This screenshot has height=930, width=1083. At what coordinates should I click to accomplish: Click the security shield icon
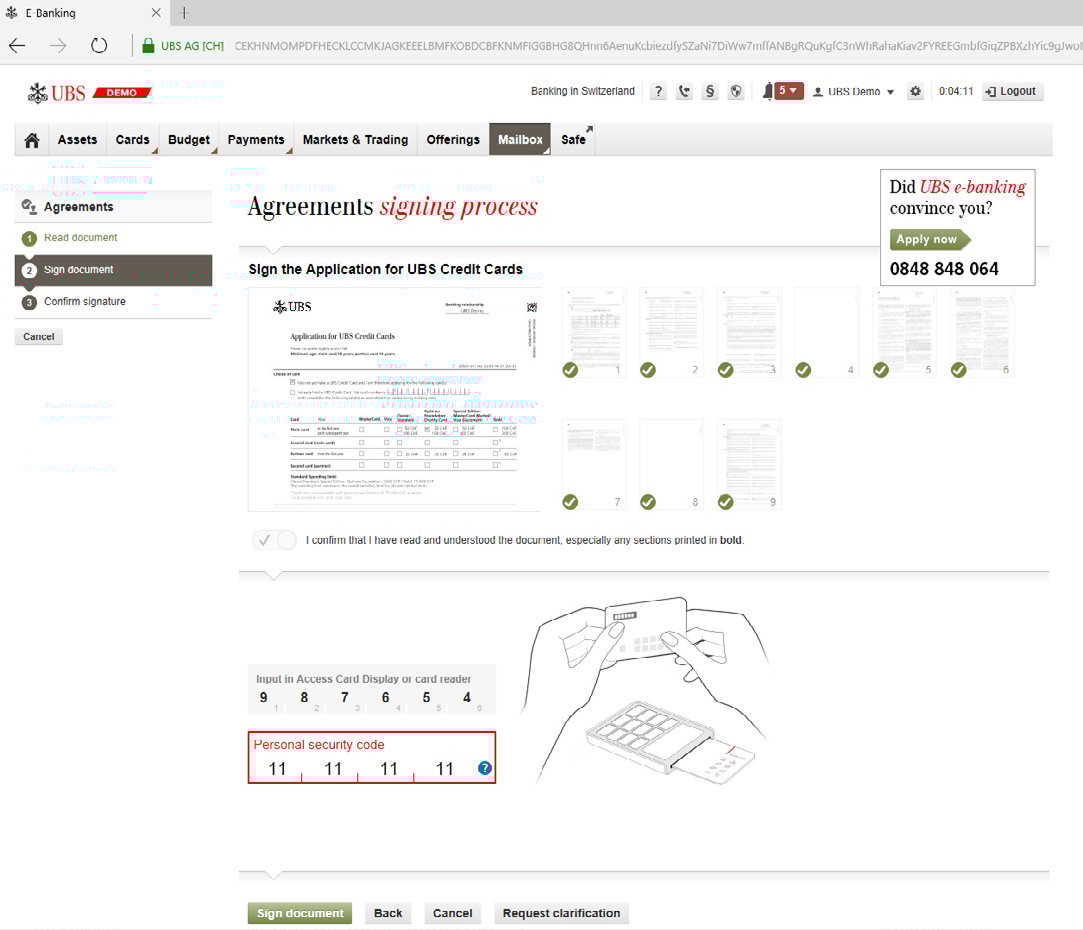coord(736,92)
